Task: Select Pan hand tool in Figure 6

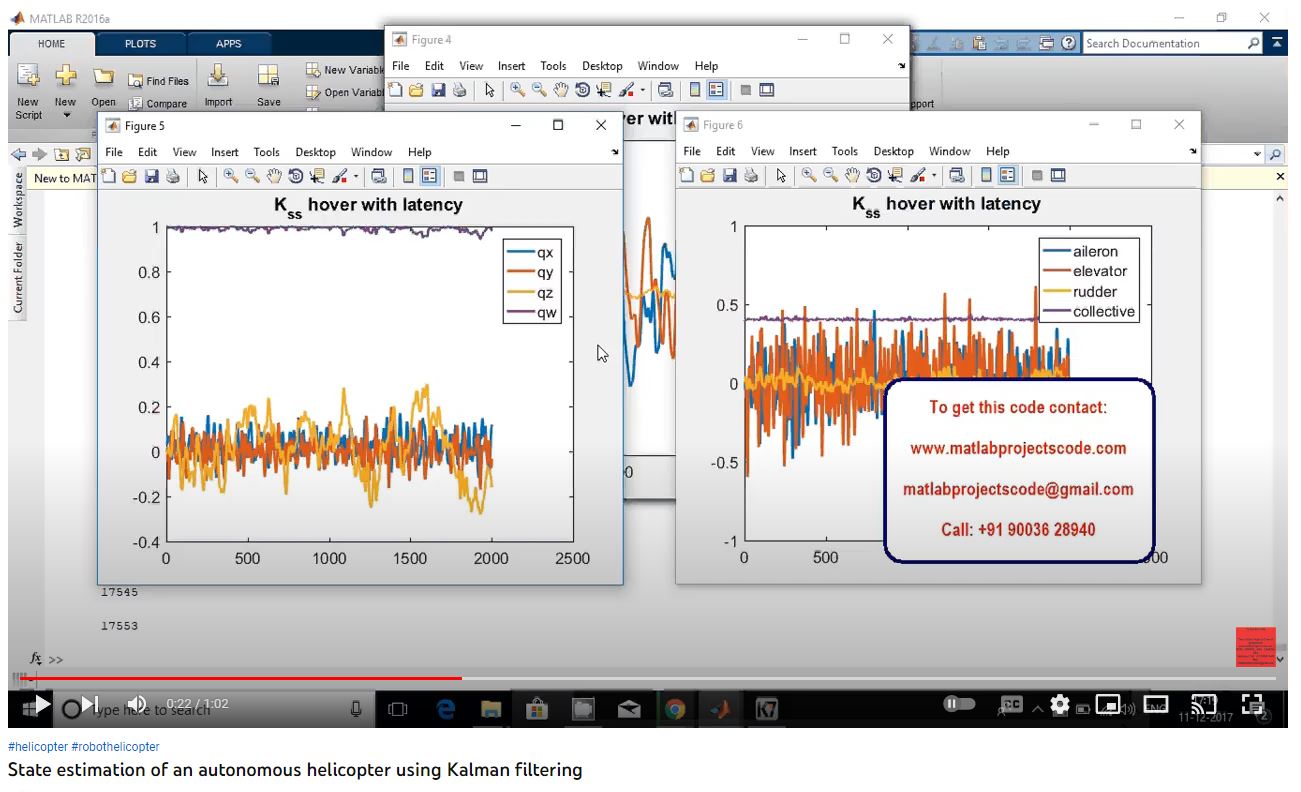Action: [x=852, y=176]
